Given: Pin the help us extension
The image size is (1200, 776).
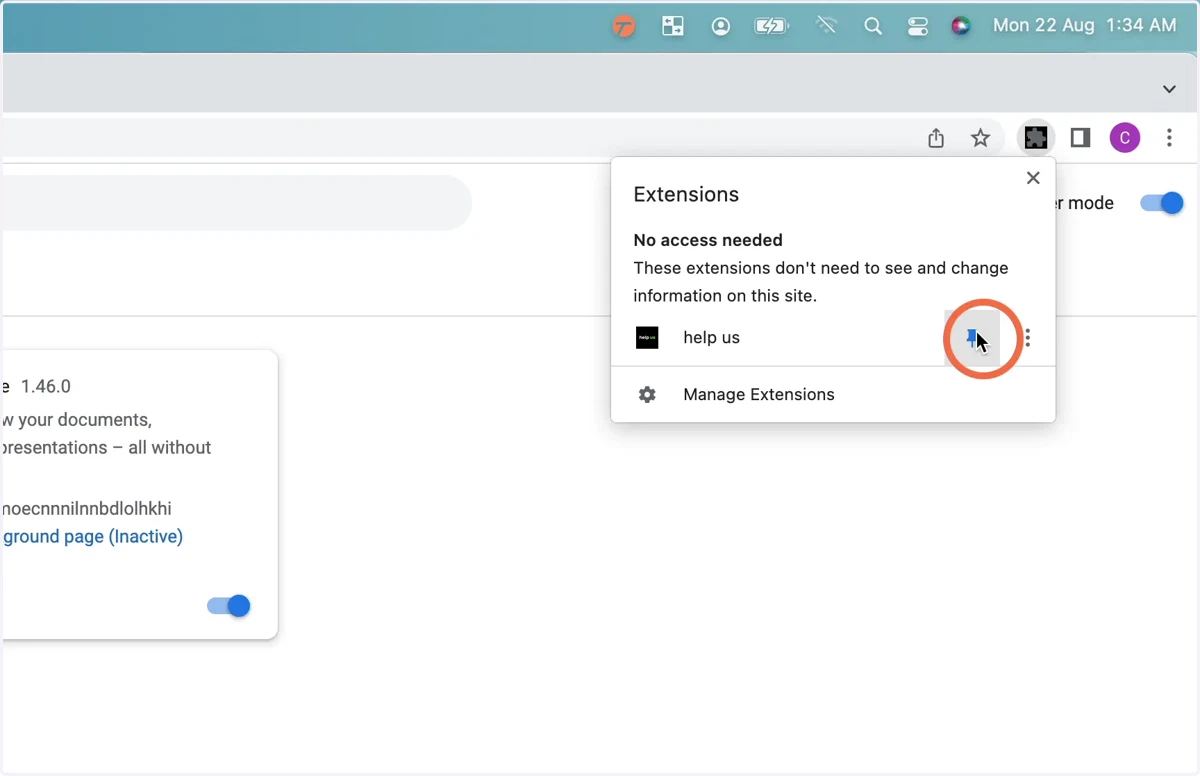Looking at the screenshot, I should click(x=971, y=338).
